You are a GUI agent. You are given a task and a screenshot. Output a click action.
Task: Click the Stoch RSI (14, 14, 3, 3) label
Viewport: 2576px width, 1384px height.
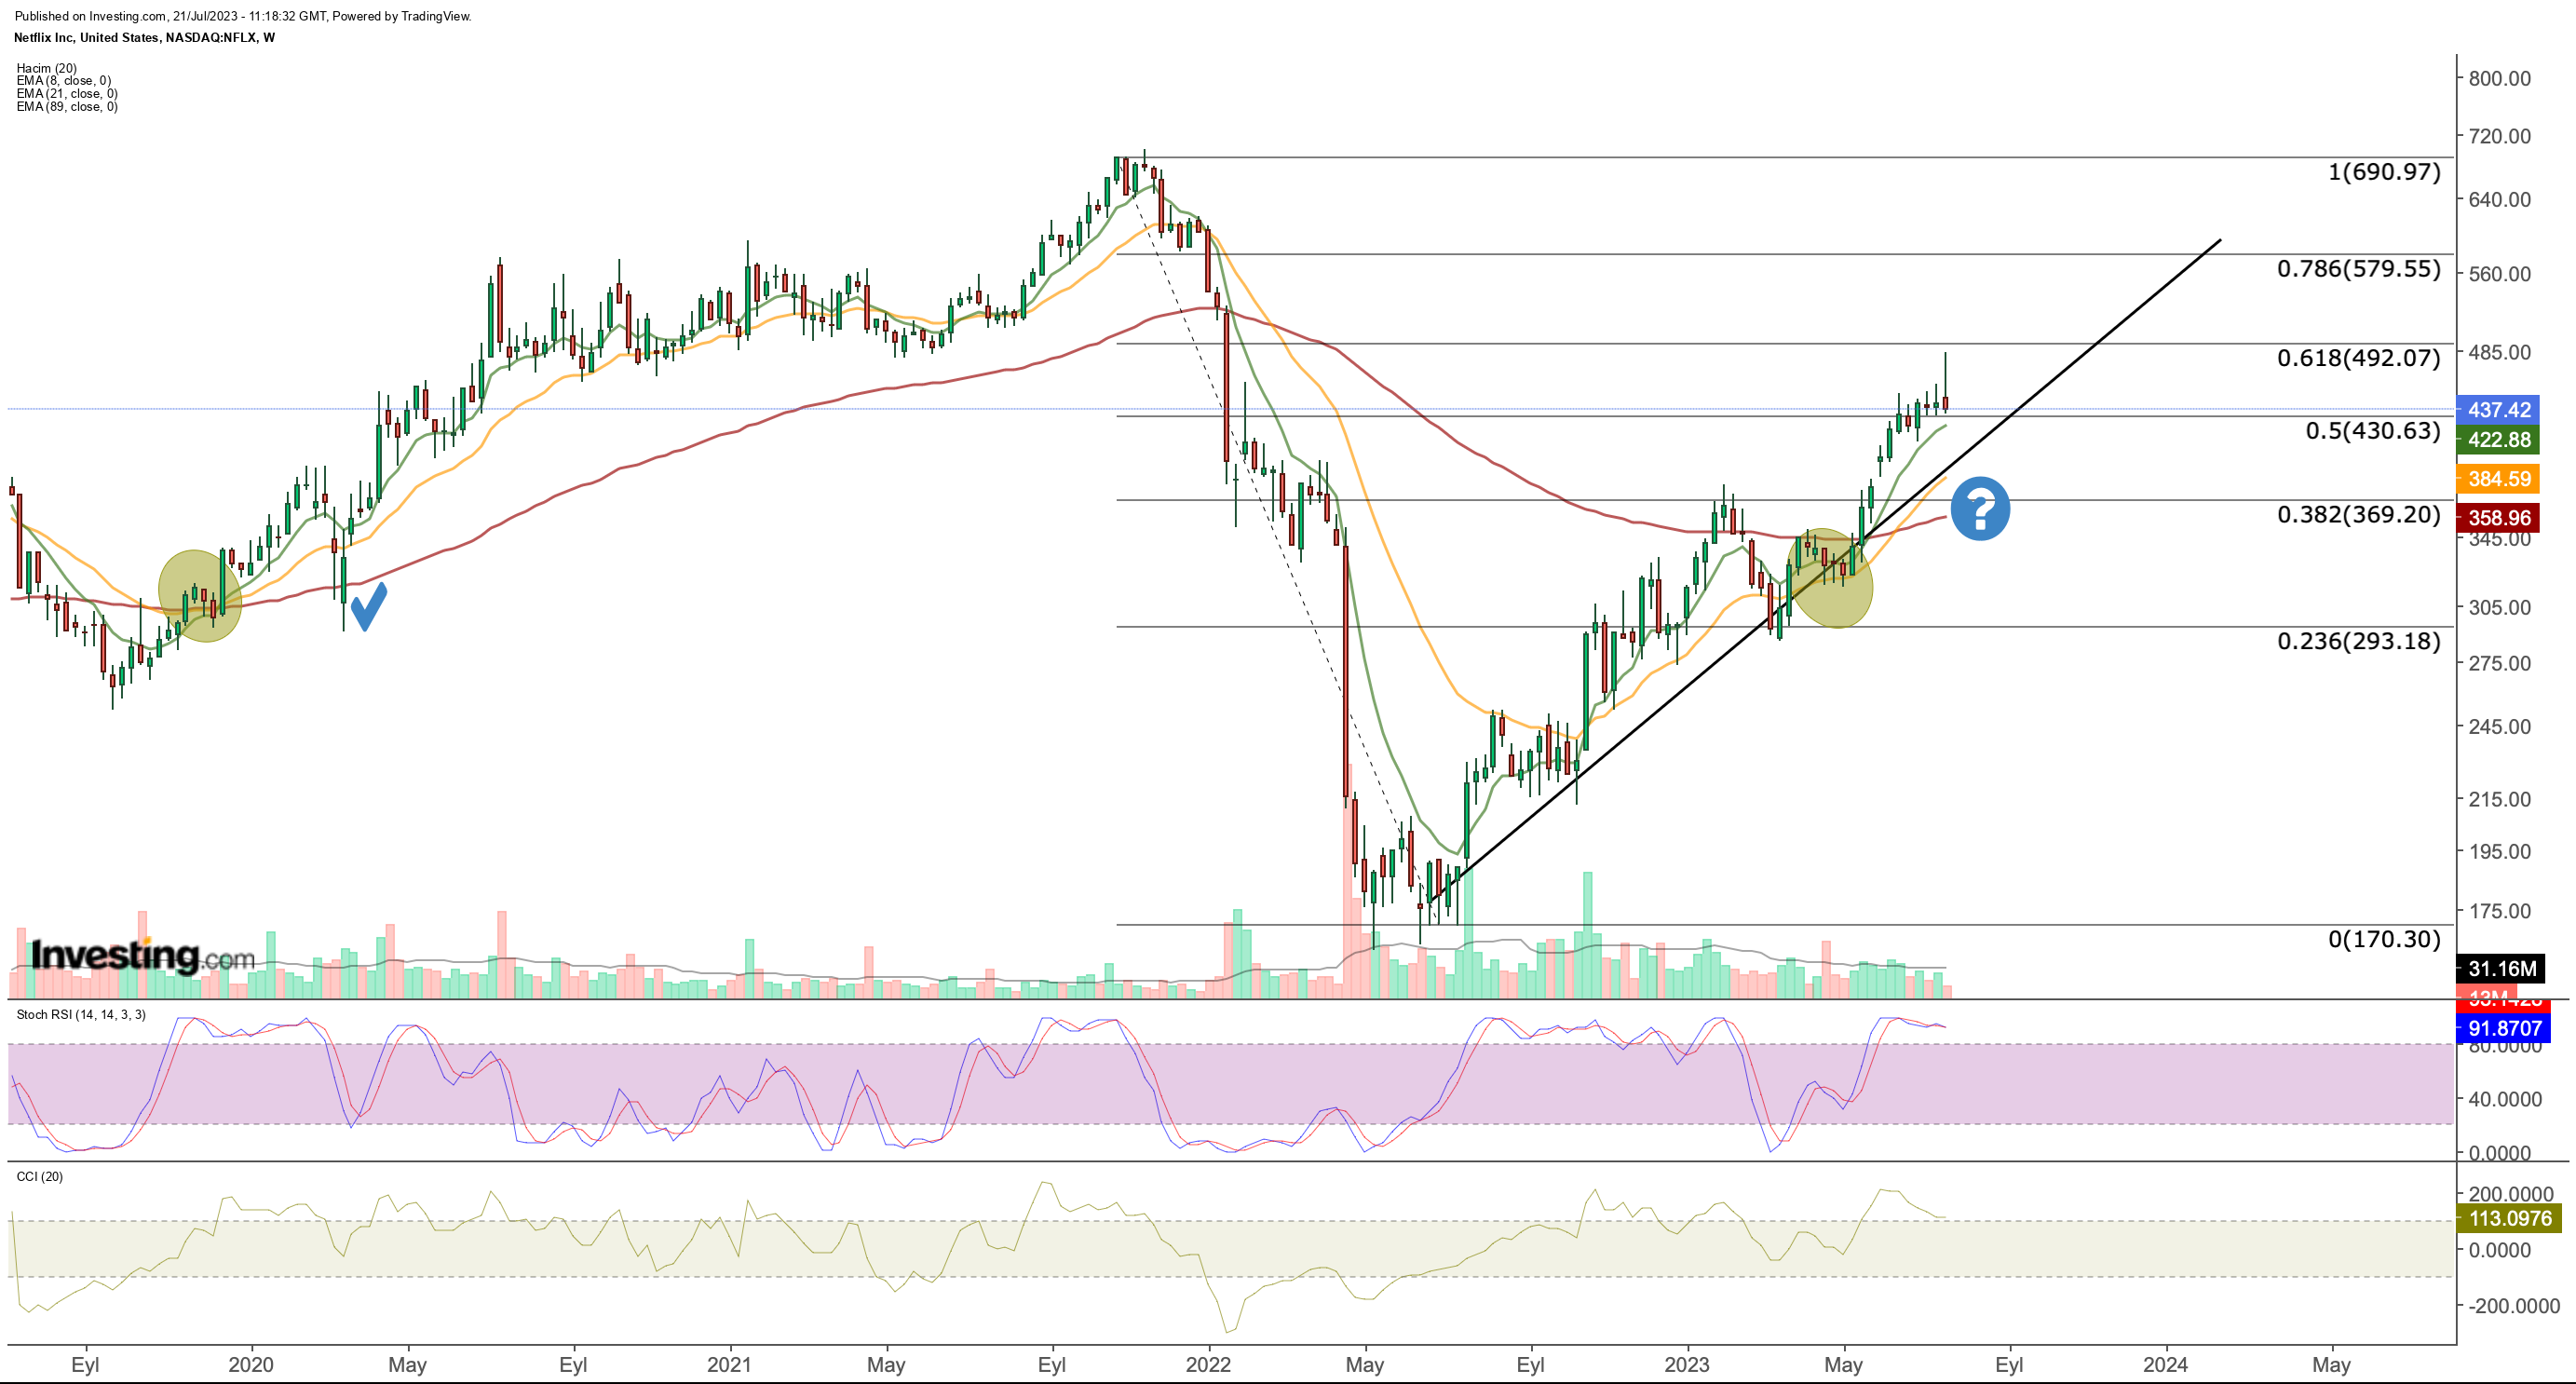pyautogui.click(x=81, y=1014)
